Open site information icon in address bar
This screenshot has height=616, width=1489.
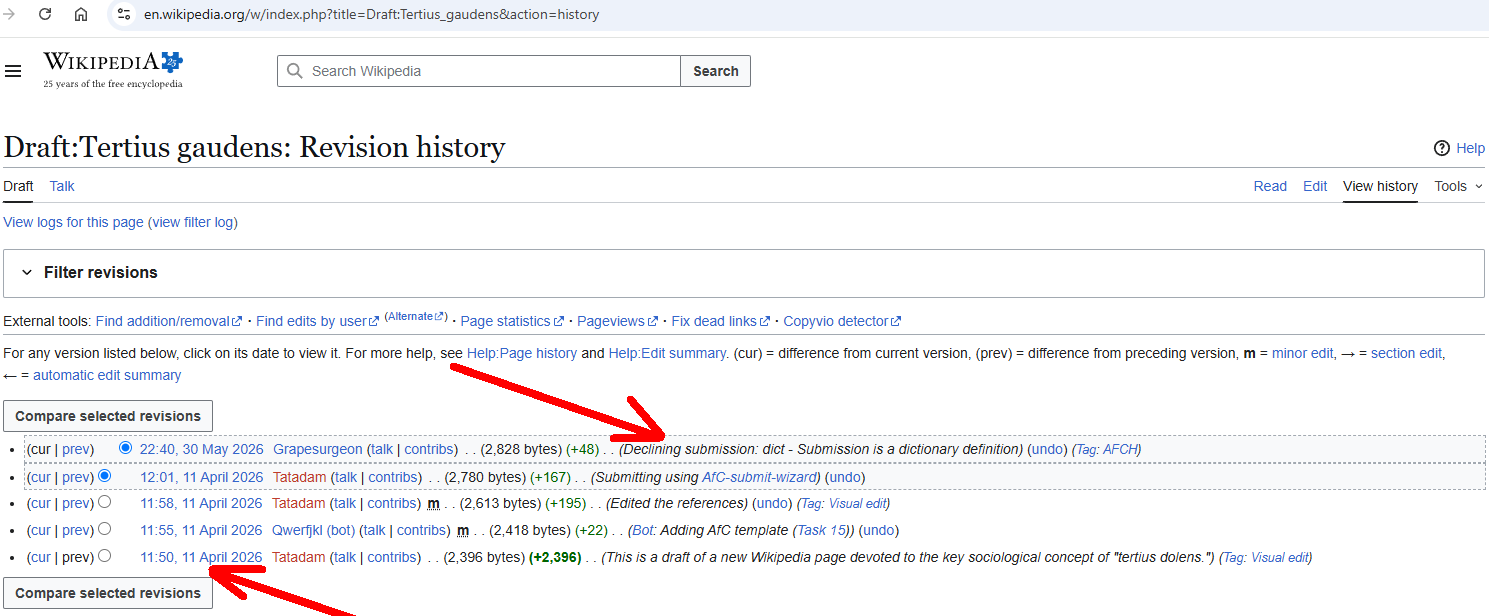pyautogui.click(x=123, y=14)
